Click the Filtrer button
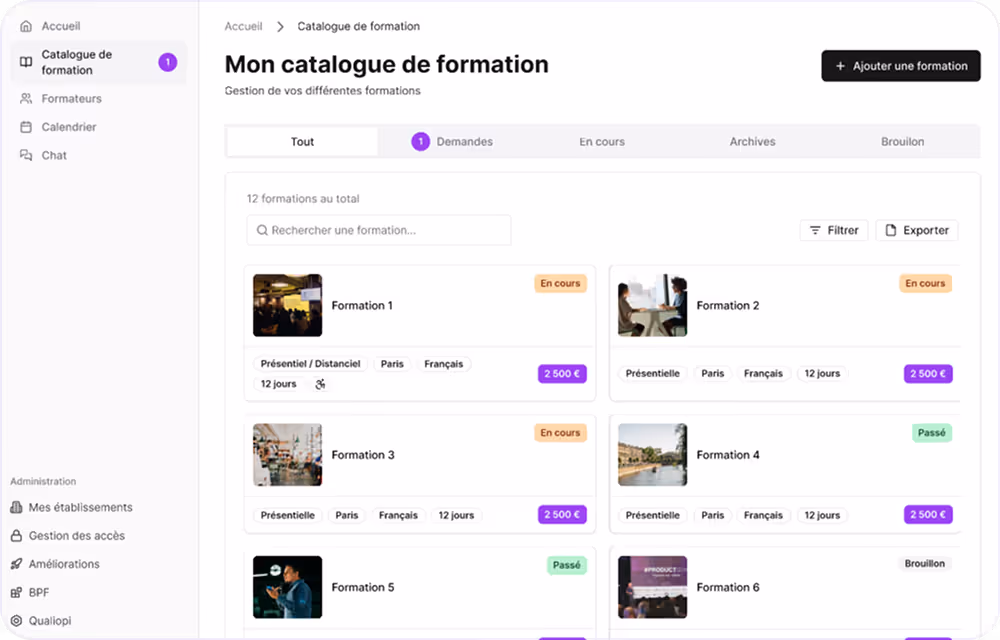The image size is (1000, 640). pos(834,230)
